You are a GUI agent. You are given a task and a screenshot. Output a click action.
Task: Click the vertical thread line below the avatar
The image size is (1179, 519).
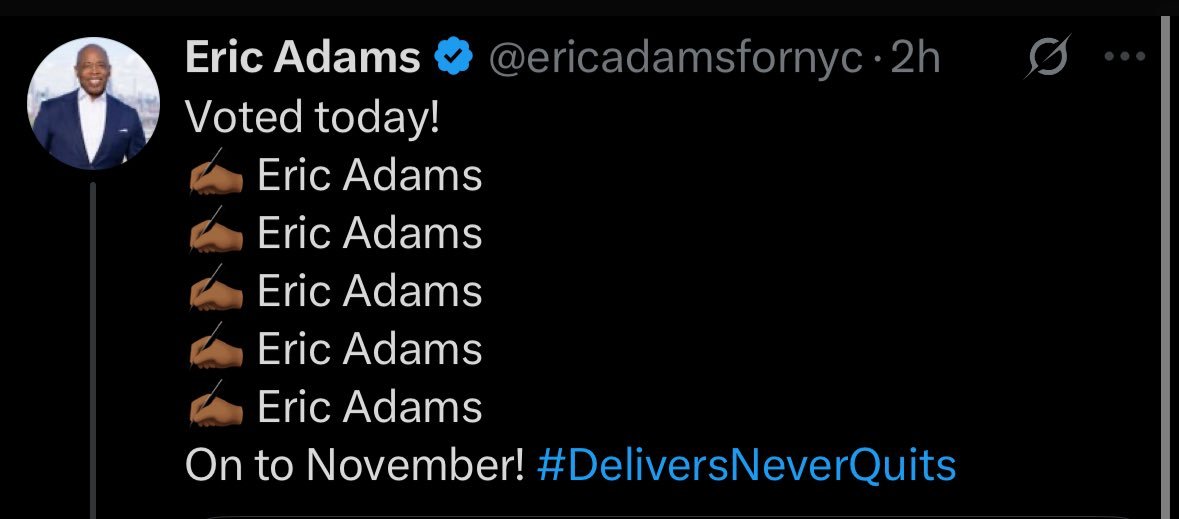tap(93, 351)
